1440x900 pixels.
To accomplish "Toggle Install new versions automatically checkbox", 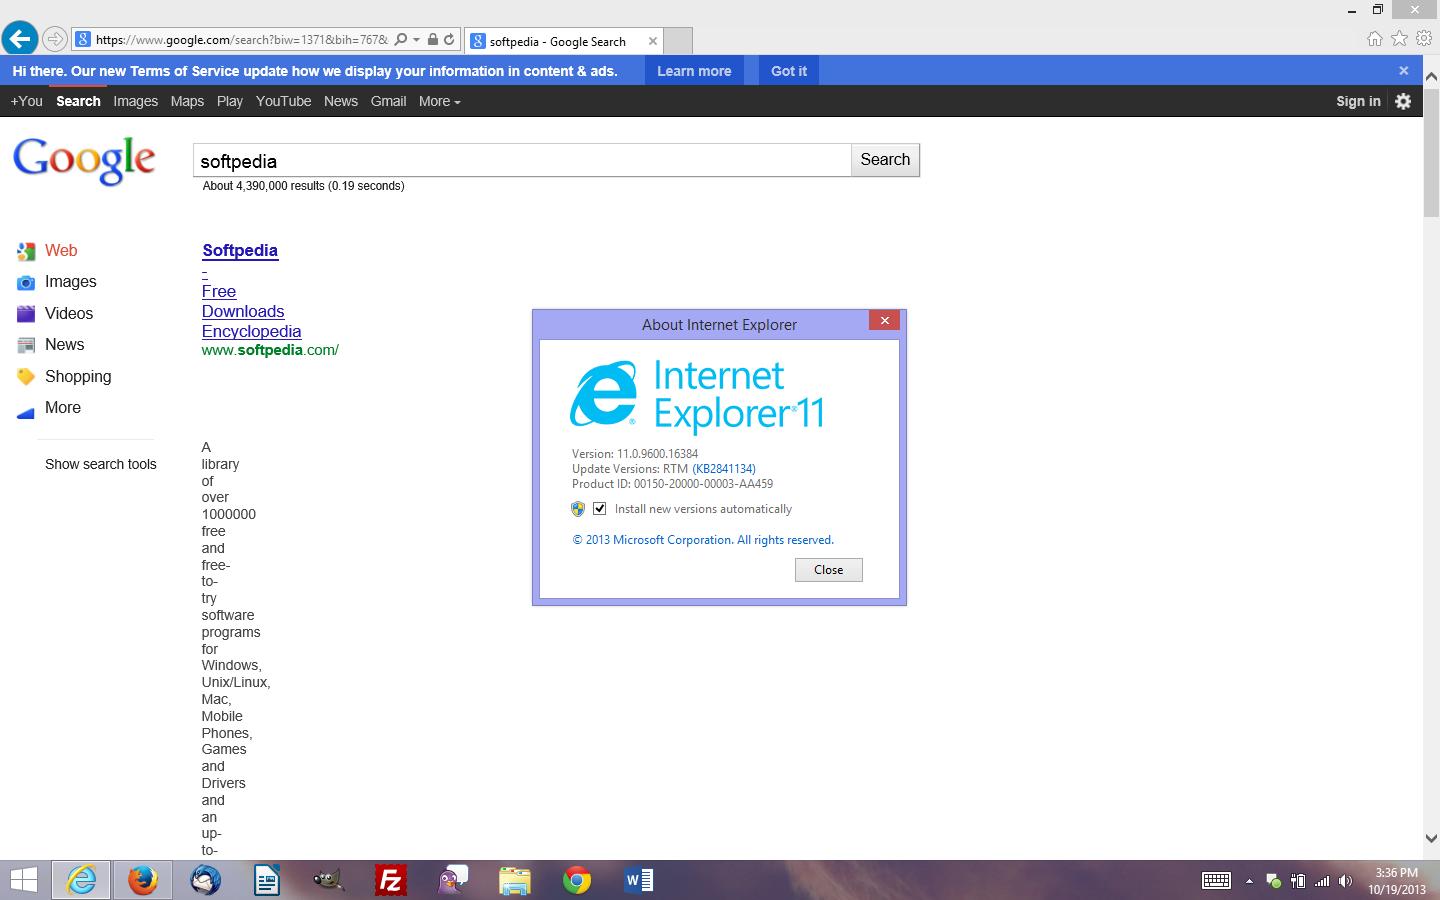I will tap(599, 508).
